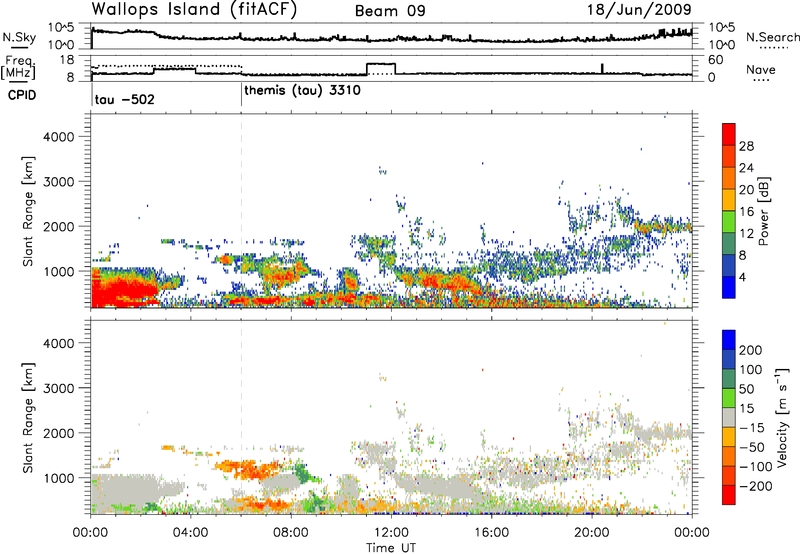The width and height of the screenshot is (800, 554).
Task: Click the Velocity colorbar value '200'
Action: point(751,350)
